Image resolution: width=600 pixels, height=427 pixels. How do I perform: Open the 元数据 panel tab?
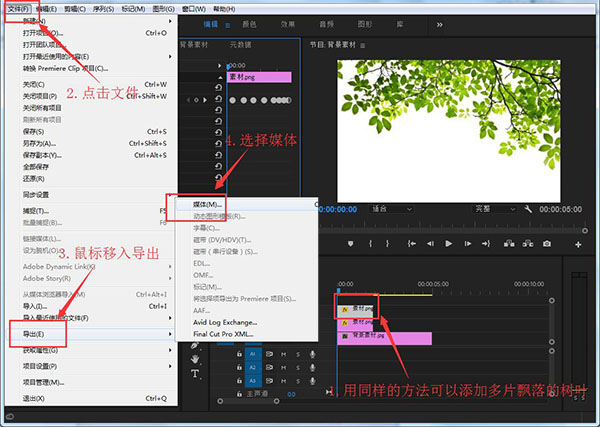point(240,45)
